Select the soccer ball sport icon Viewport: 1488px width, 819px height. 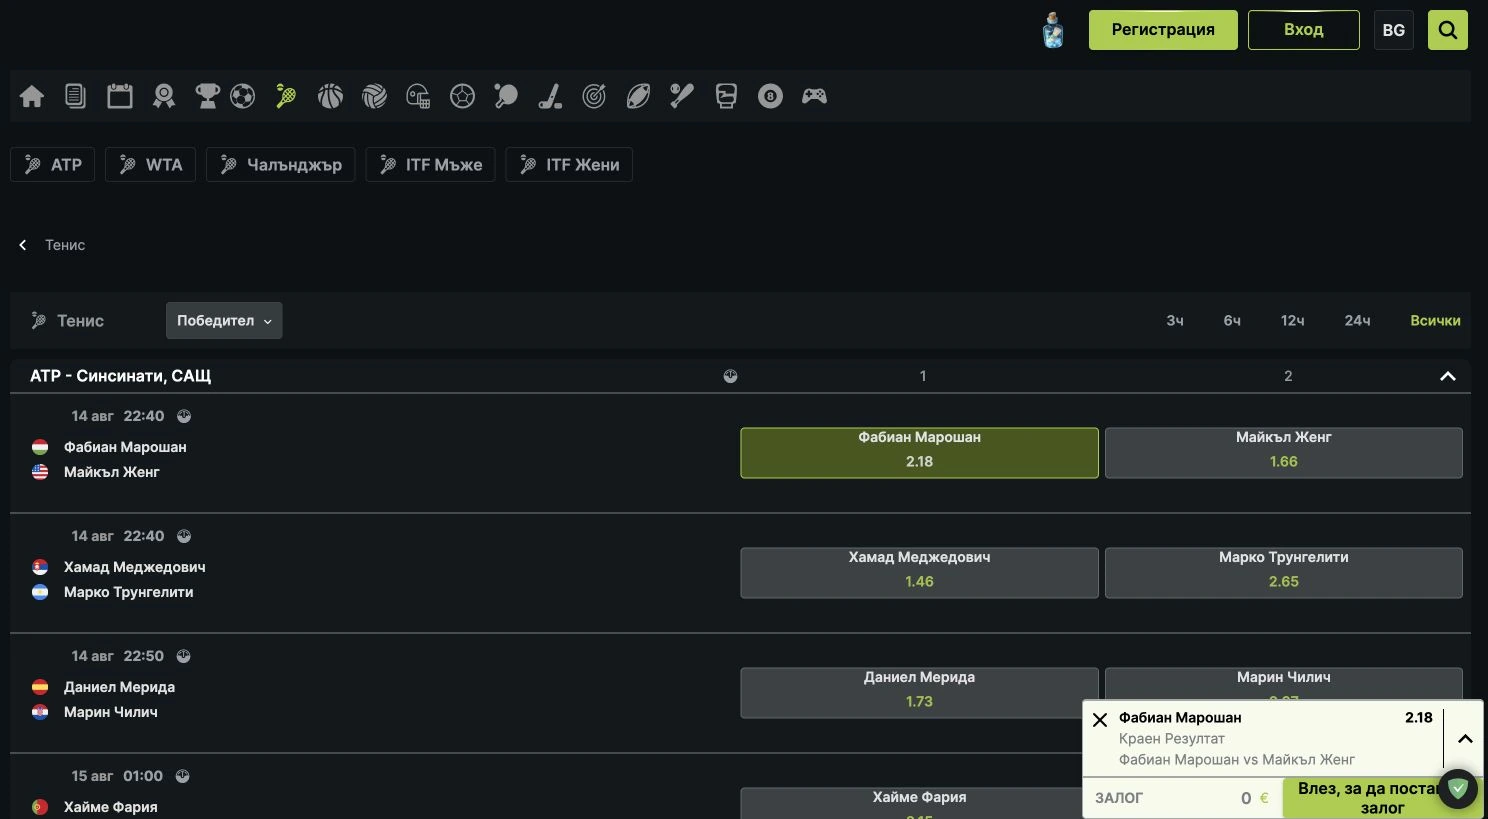242,96
